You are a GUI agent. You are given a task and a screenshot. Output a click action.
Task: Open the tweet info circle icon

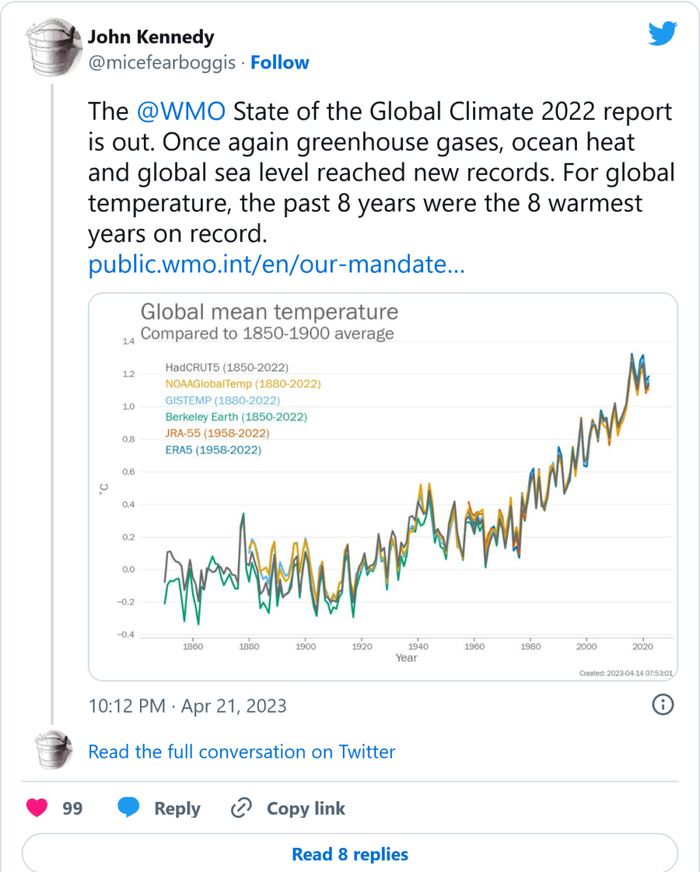point(662,705)
